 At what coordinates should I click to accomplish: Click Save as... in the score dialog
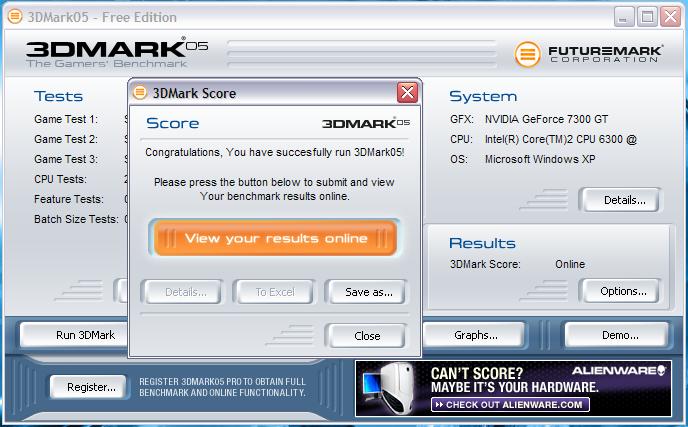(367, 292)
